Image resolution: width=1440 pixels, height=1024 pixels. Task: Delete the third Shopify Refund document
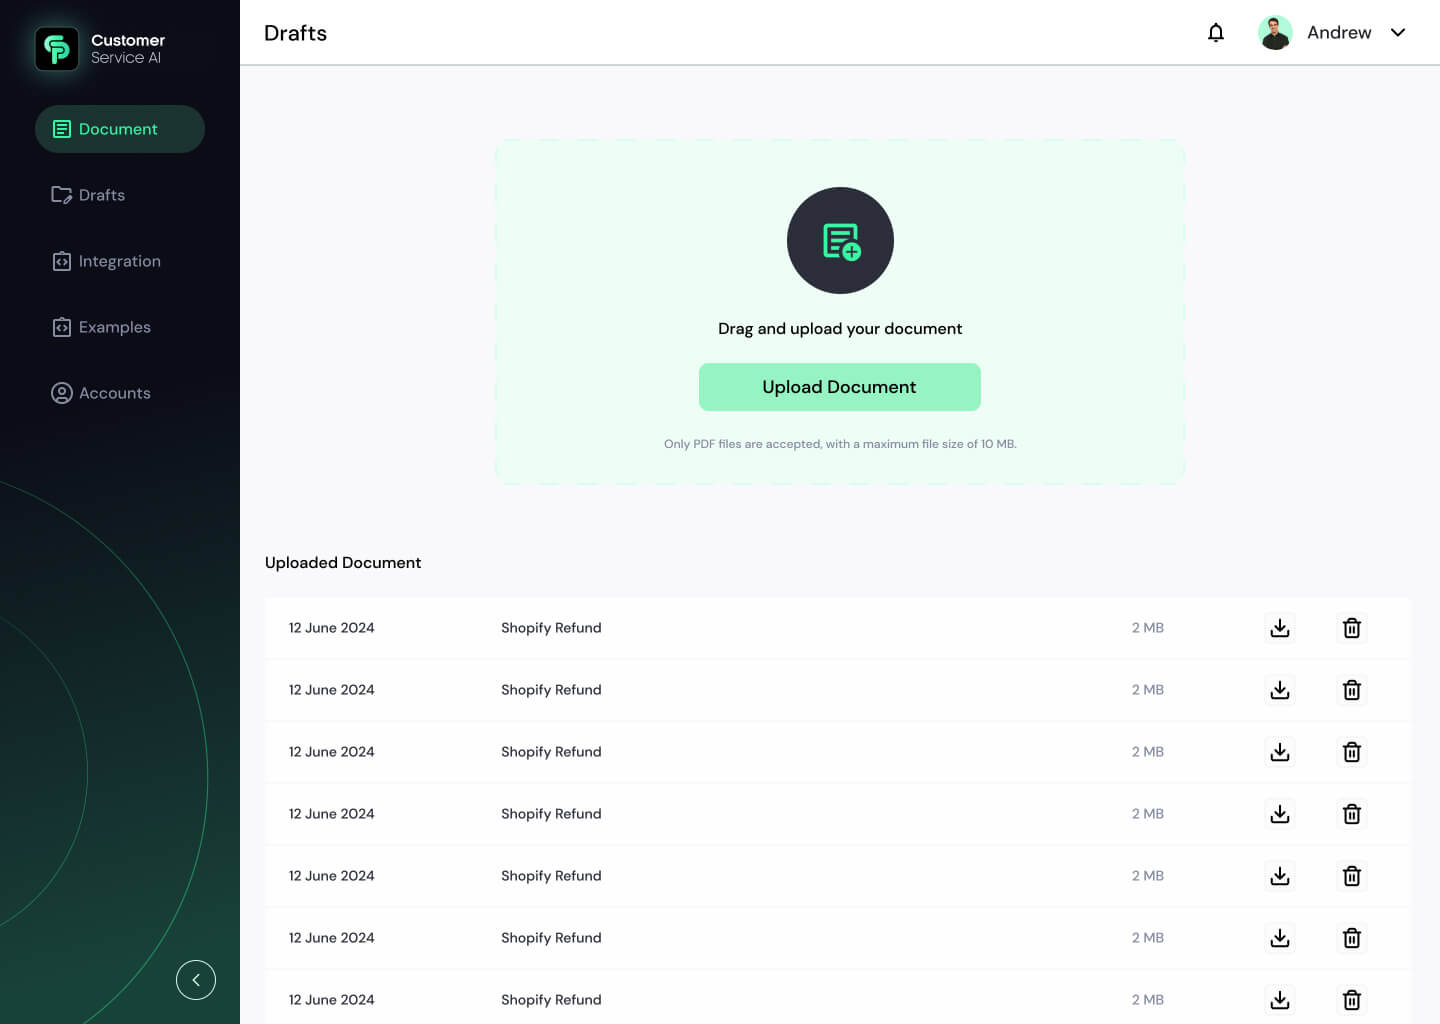tap(1352, 752)
